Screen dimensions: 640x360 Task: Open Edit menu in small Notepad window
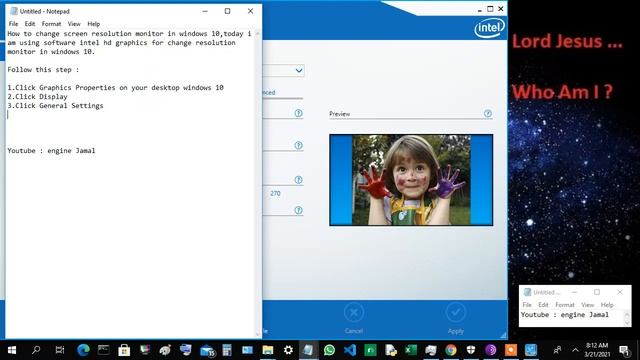[x=543, y=304]
